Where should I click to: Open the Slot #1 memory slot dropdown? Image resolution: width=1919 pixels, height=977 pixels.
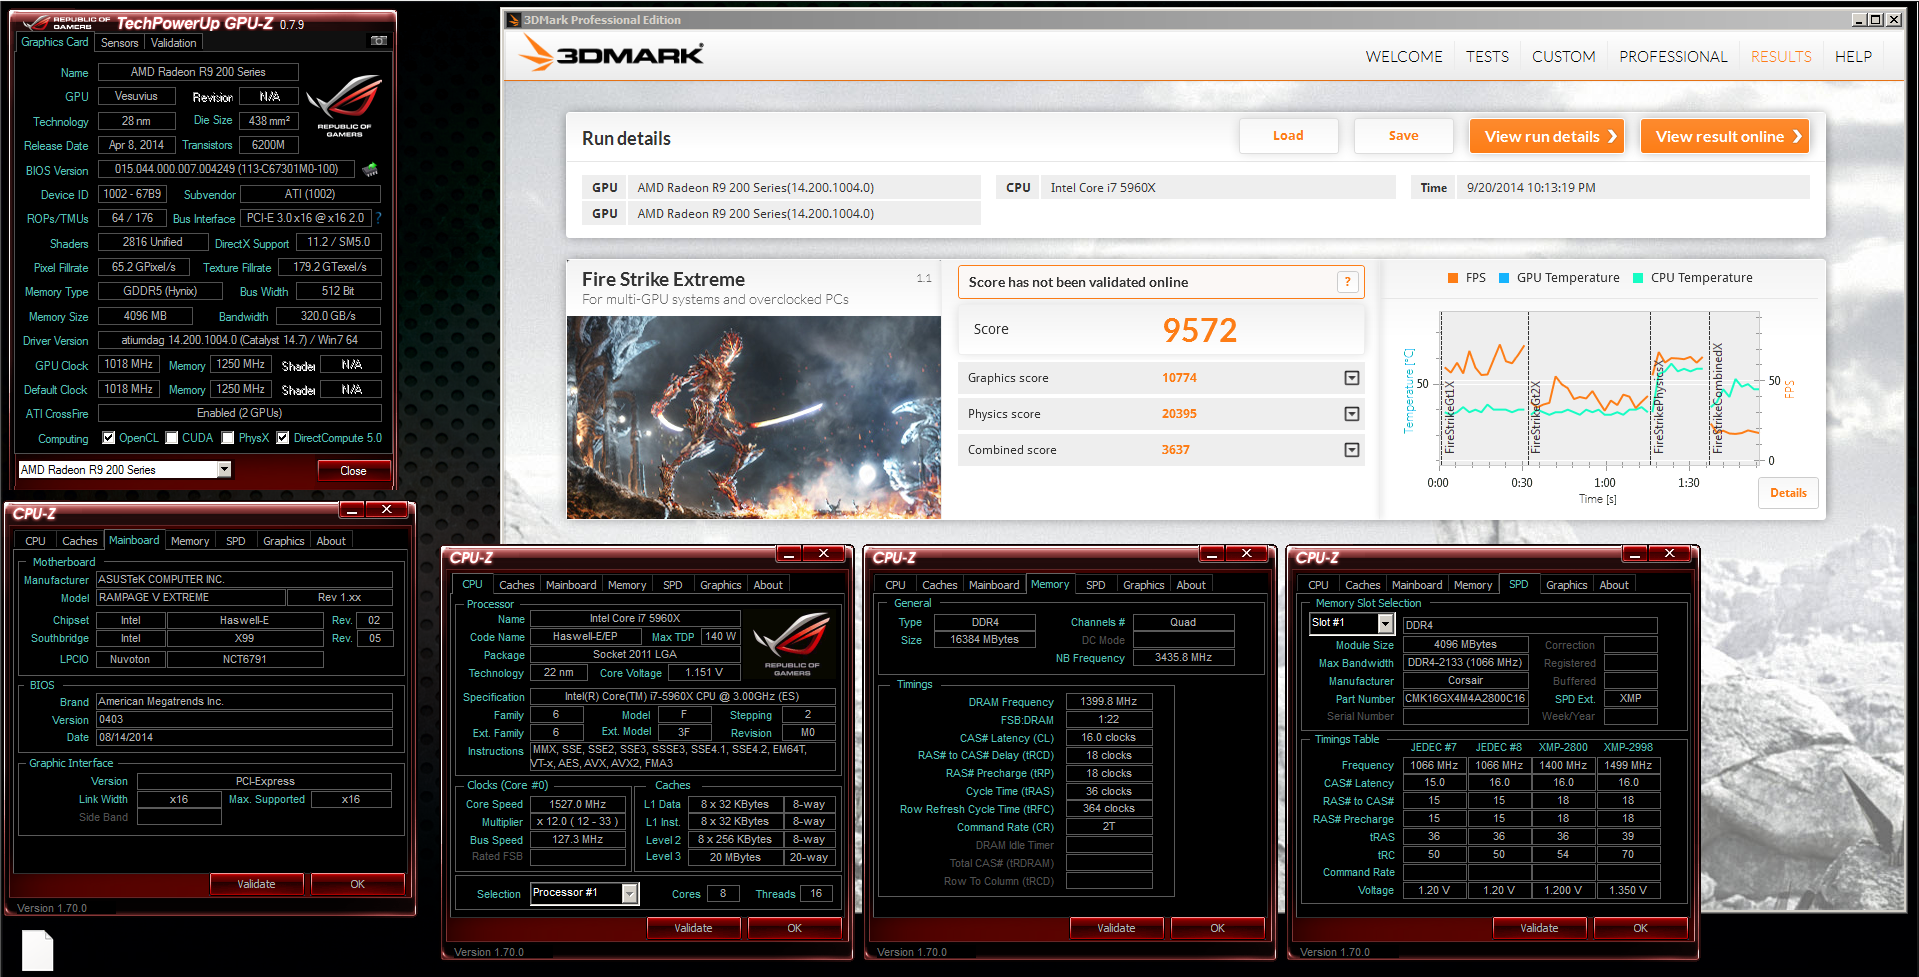point(1386,623)
